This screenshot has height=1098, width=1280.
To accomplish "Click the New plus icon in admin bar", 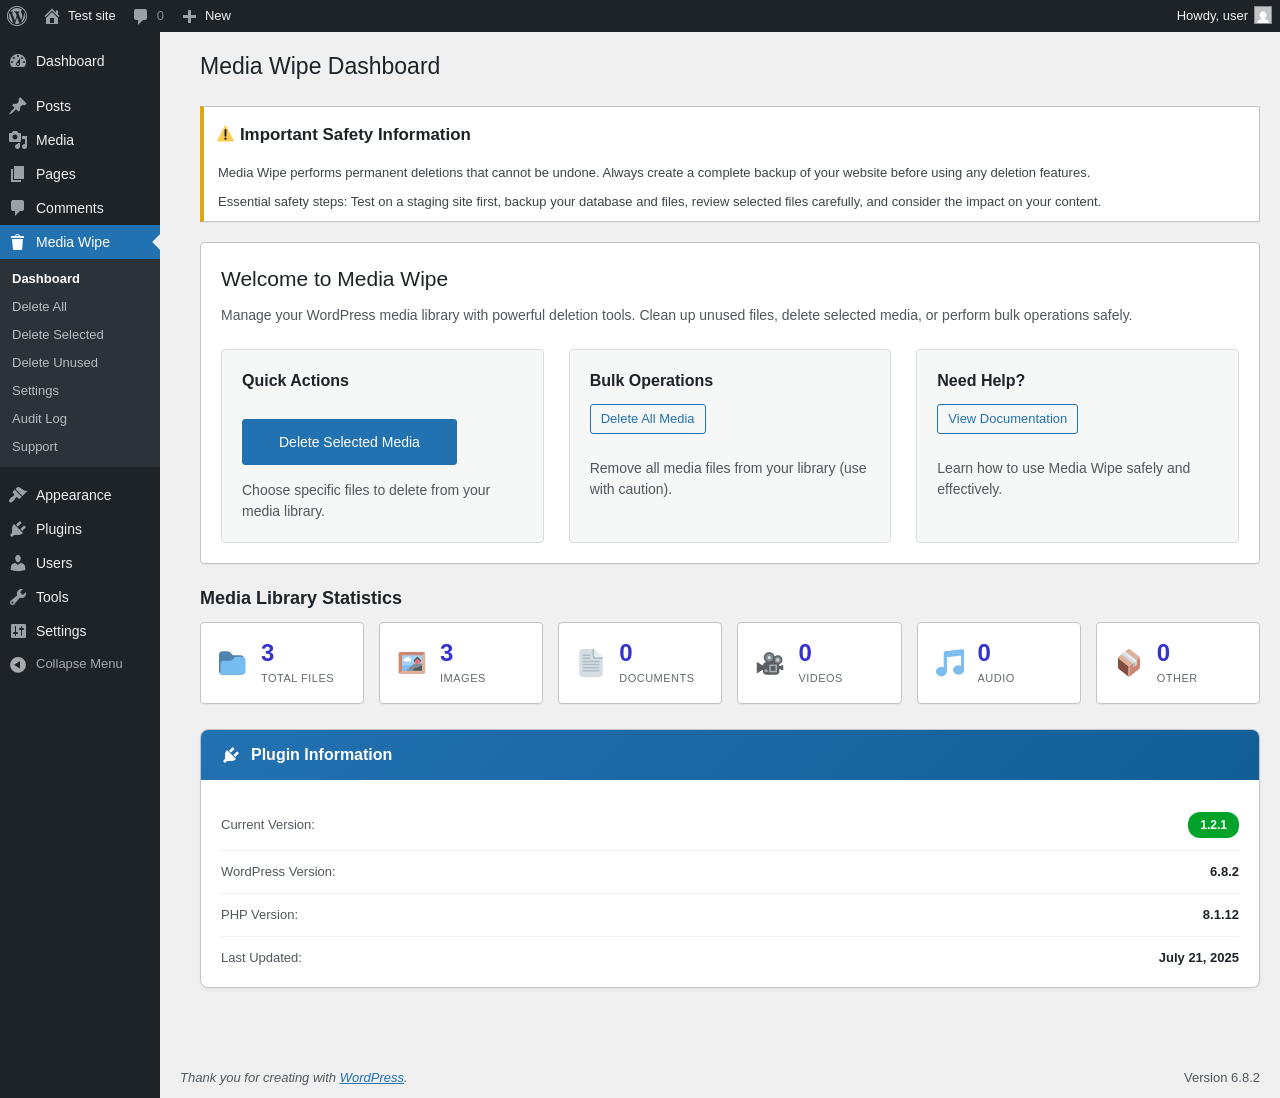I will (x=189, y=16).
